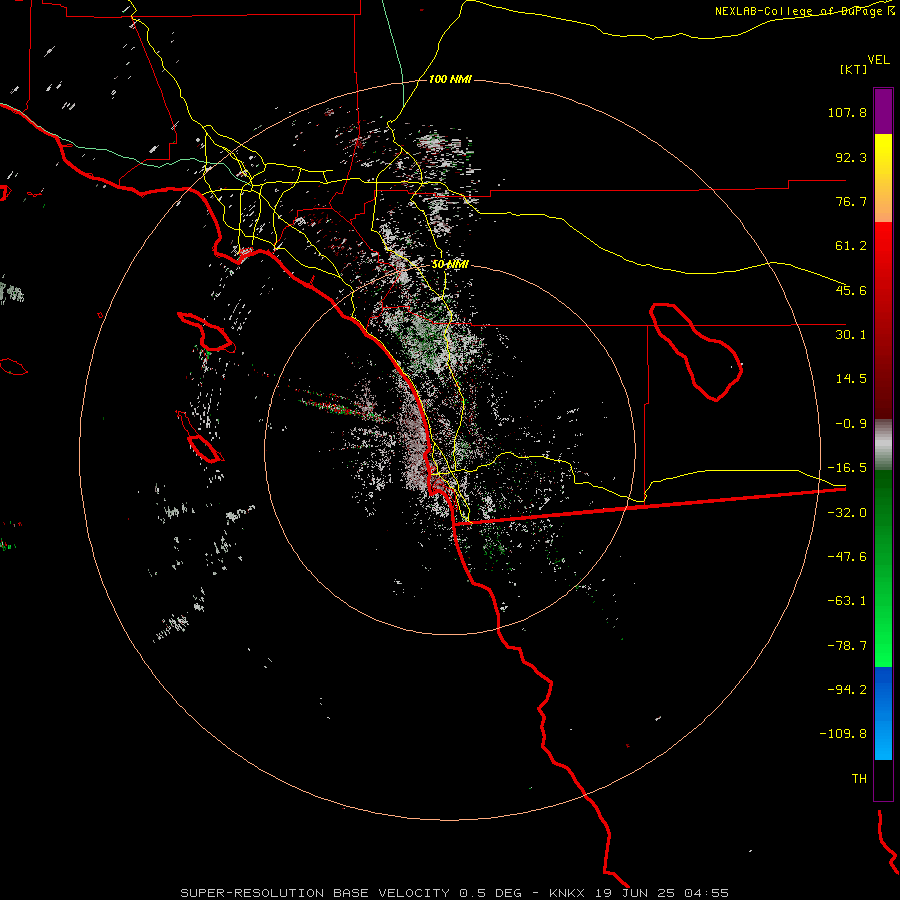
Task: Click the 107.8 velocity scale value
Action: (847, 112)
